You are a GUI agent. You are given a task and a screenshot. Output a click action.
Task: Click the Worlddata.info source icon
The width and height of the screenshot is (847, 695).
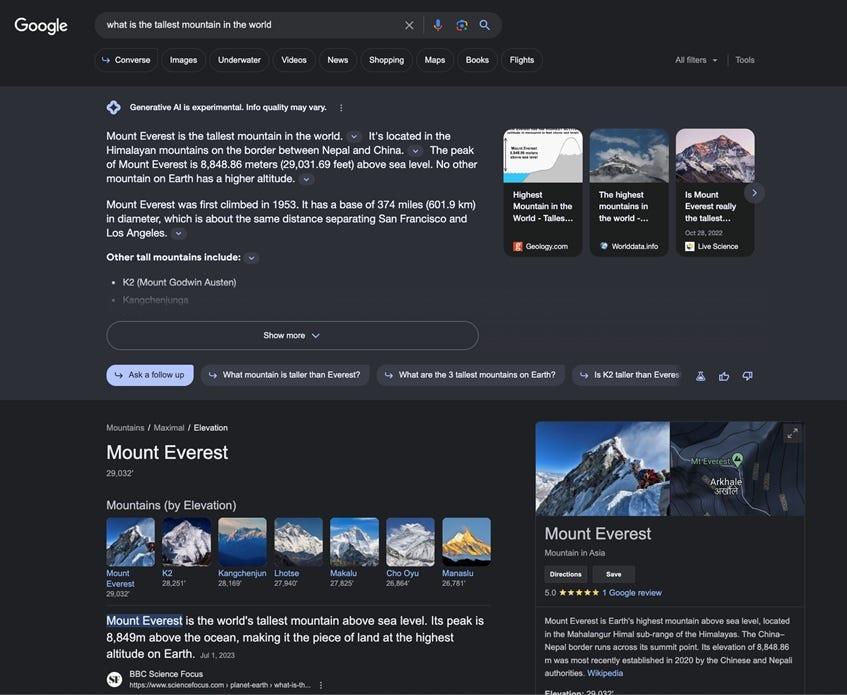click(x=604, y=246)
